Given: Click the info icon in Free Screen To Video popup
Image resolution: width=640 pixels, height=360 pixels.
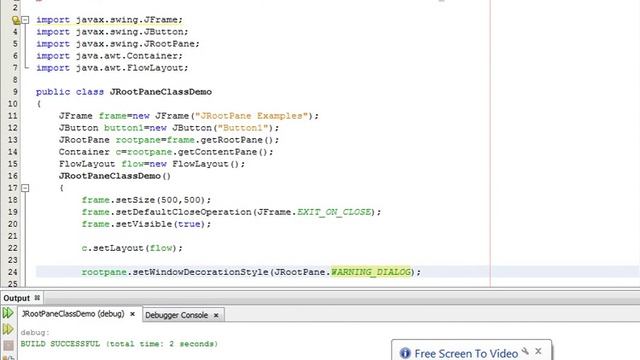Looking at the screenshot, I should (405, 353).
